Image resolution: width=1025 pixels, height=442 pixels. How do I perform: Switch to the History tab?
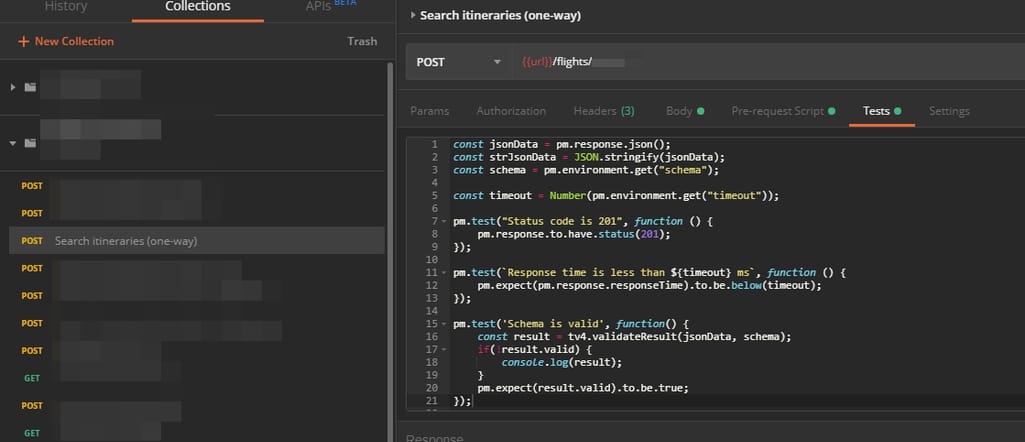(65, 7)
